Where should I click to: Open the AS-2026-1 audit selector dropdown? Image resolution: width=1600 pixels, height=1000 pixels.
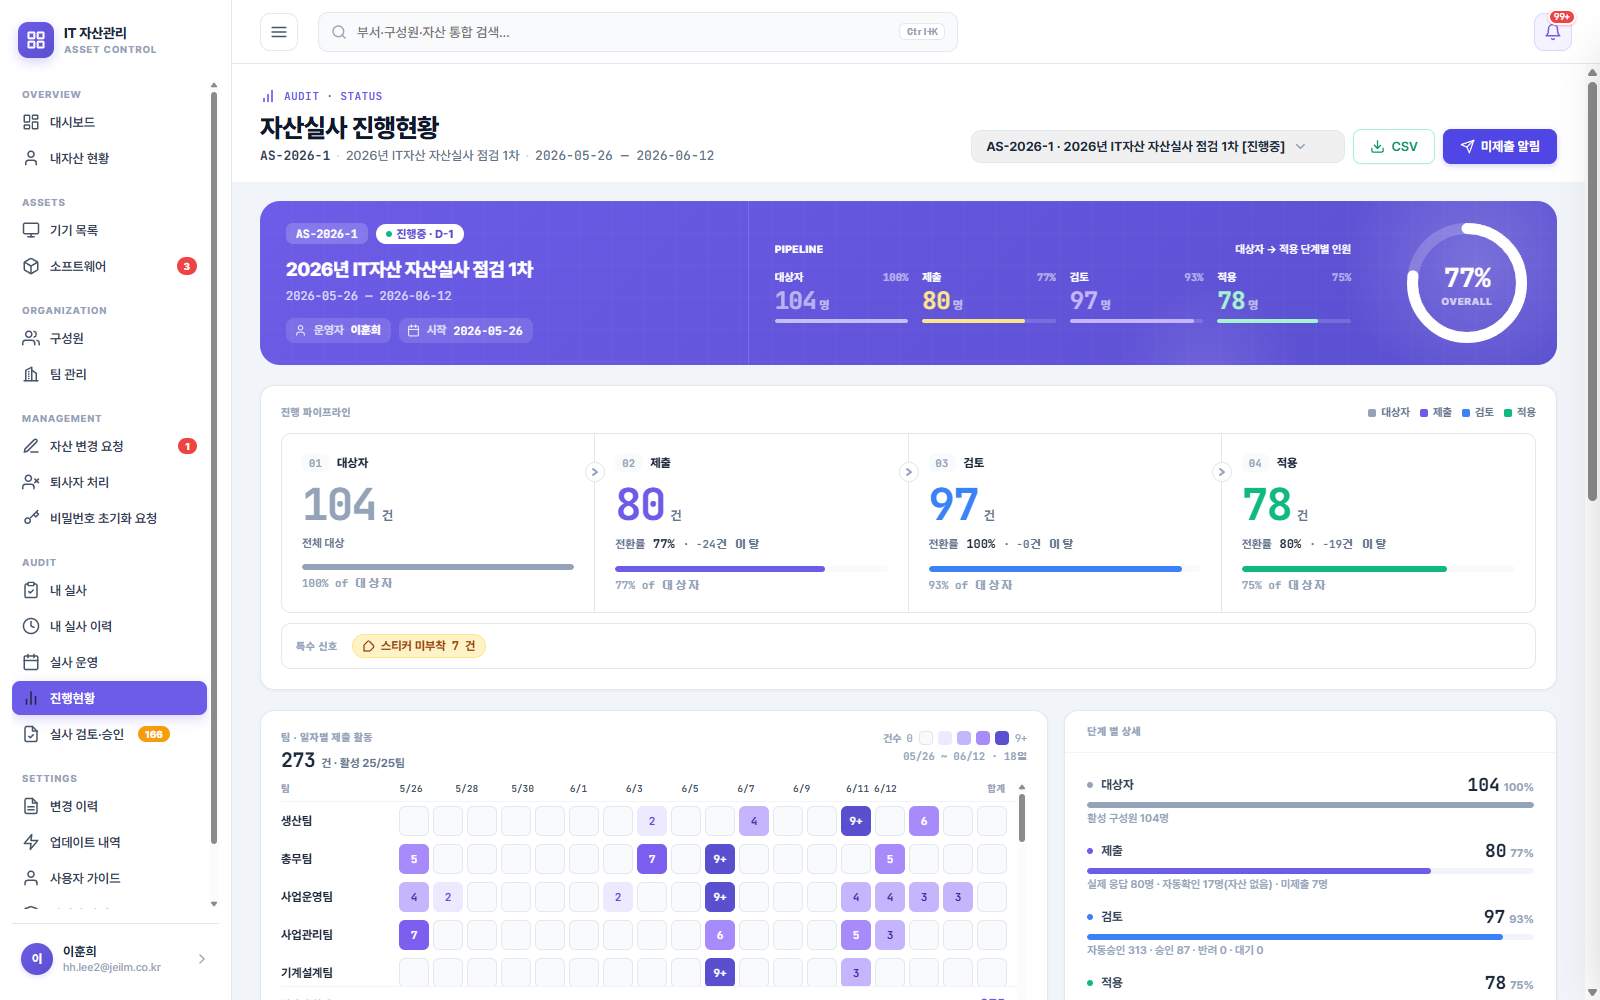click(x=1157, y=146)
